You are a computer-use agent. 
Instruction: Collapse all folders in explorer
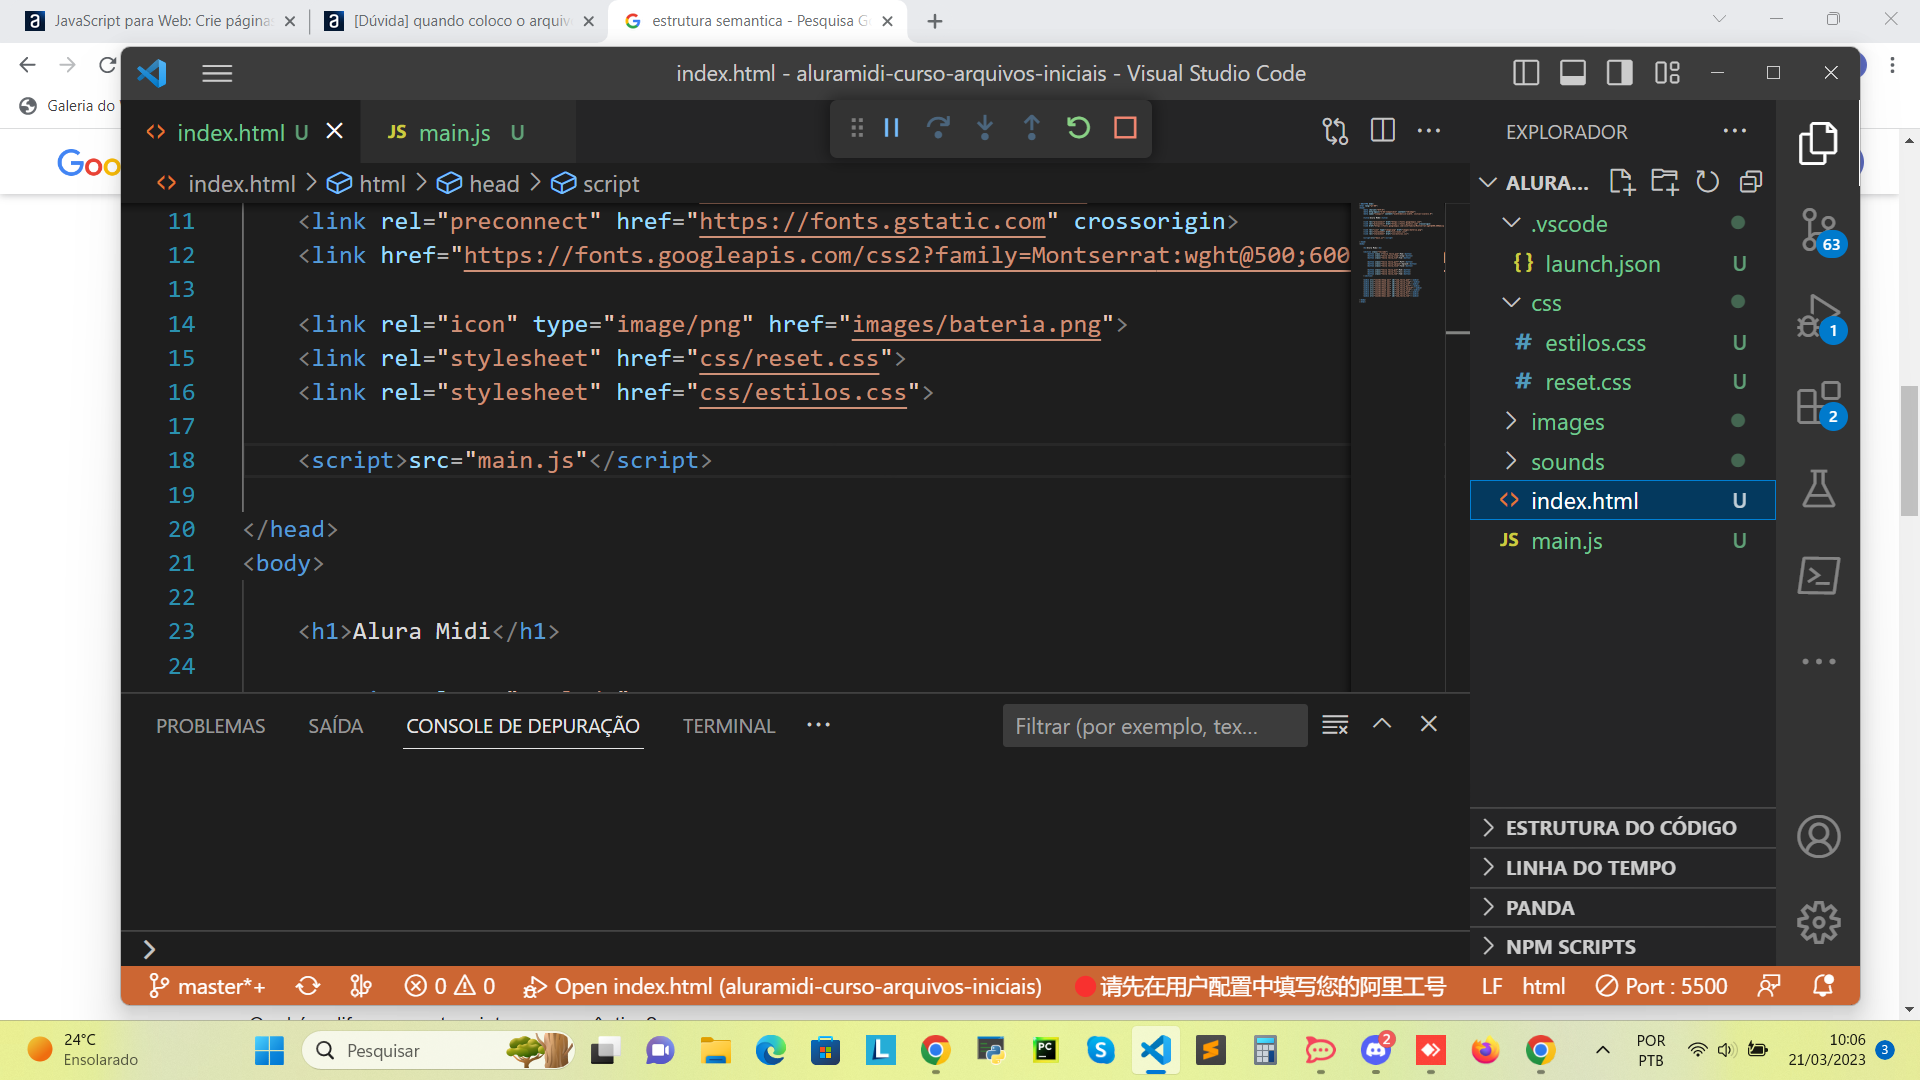tap(1751, 182)
